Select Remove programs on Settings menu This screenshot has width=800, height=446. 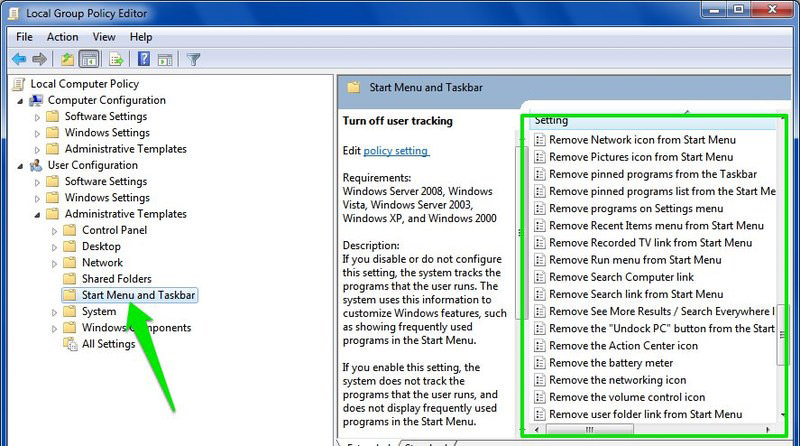point(636,208)
